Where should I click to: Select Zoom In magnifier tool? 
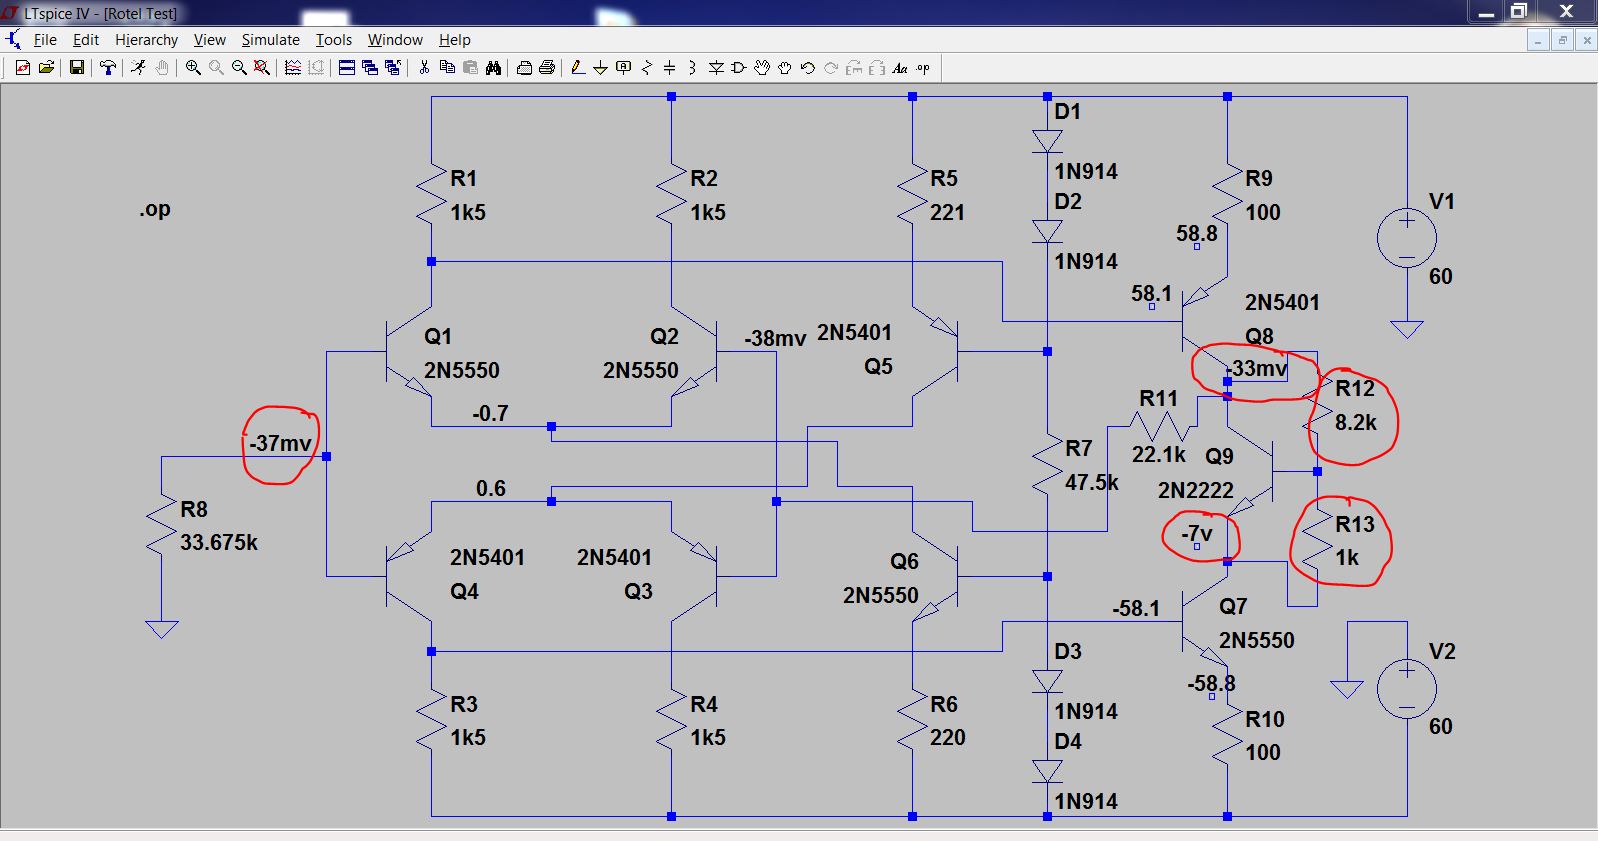coord(193,68)
